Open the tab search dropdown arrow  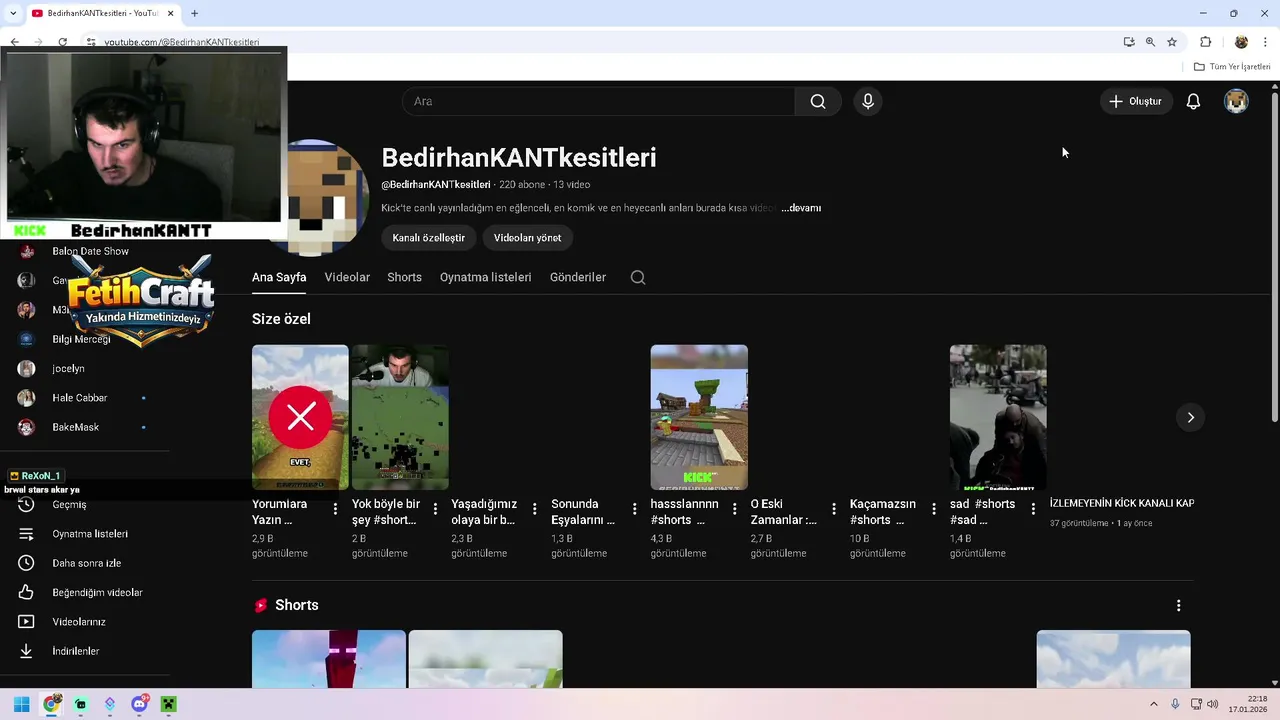12,13
